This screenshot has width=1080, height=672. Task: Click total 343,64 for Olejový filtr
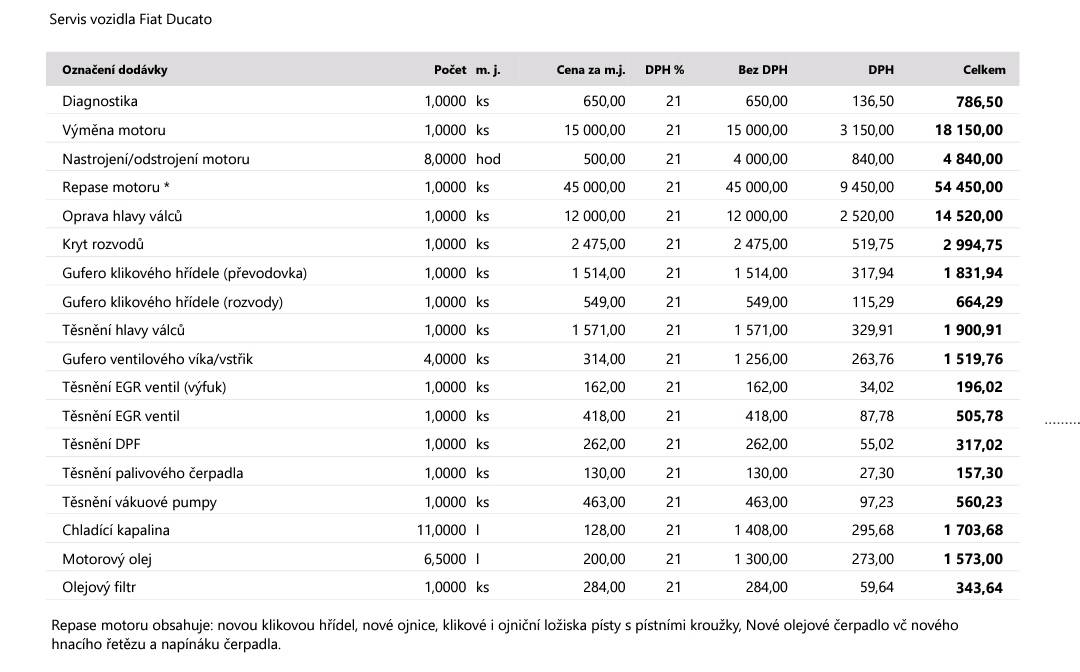click(x=979, y=588)
